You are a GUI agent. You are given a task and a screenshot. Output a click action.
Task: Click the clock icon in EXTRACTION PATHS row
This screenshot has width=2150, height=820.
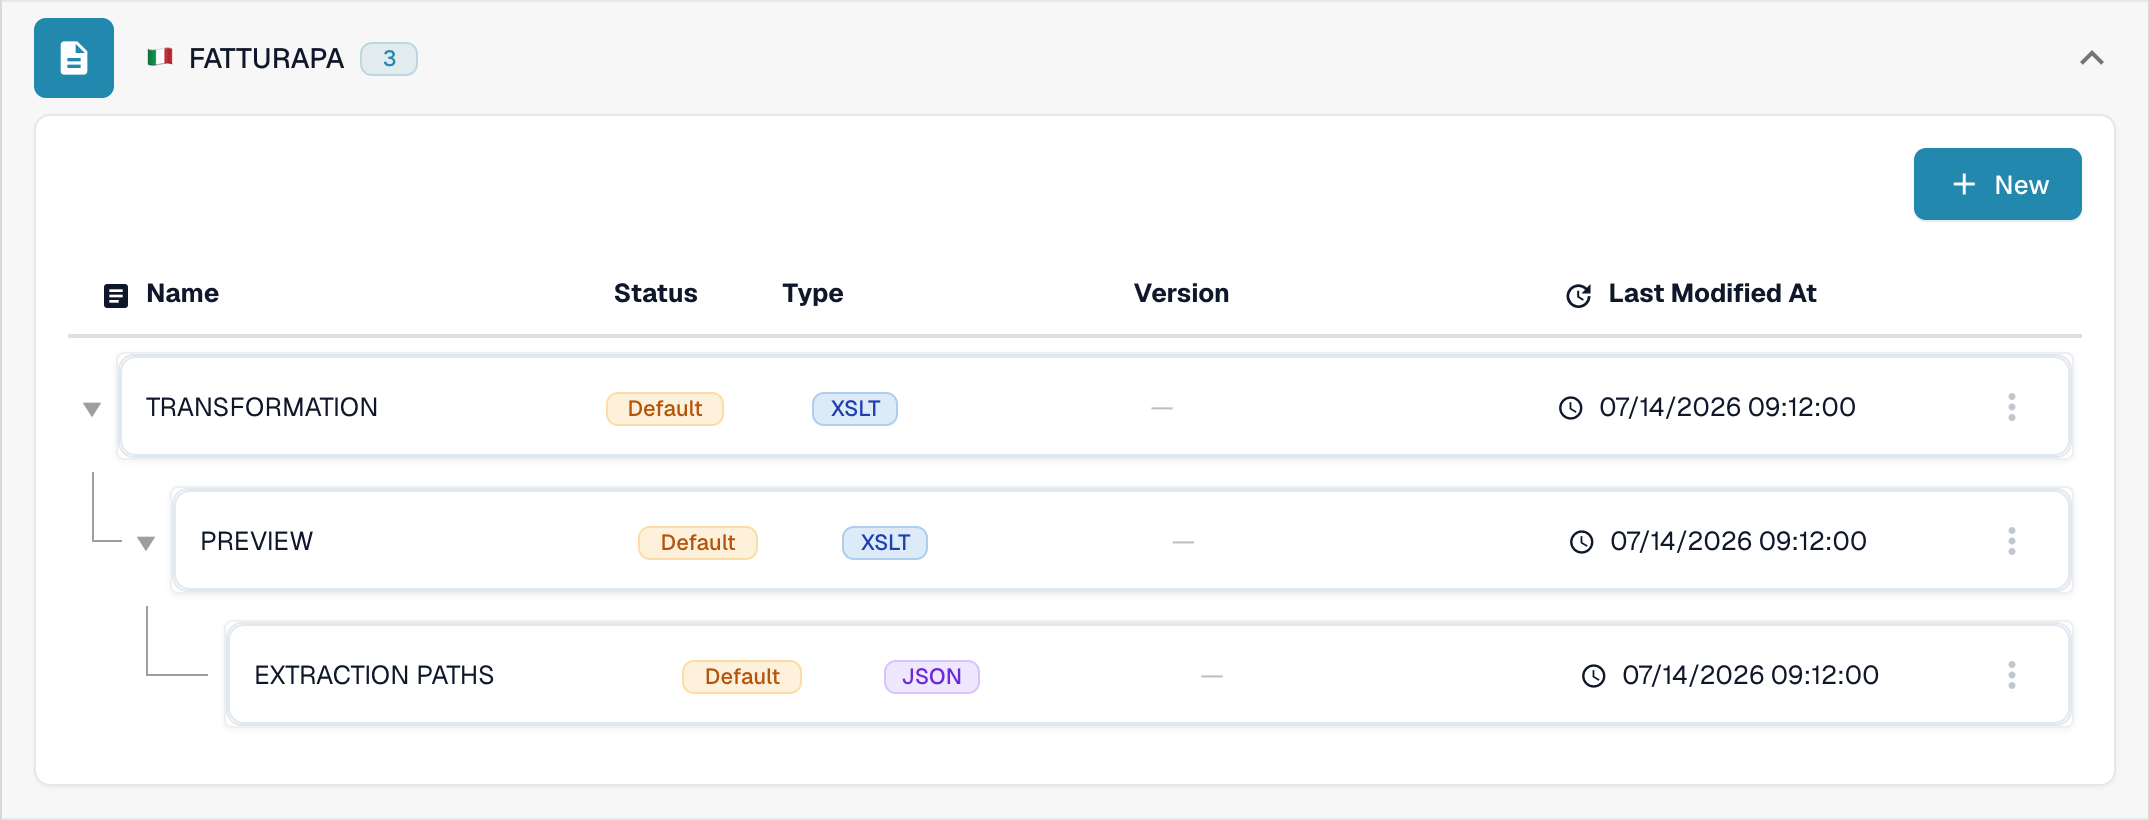tap(1594, 676)
